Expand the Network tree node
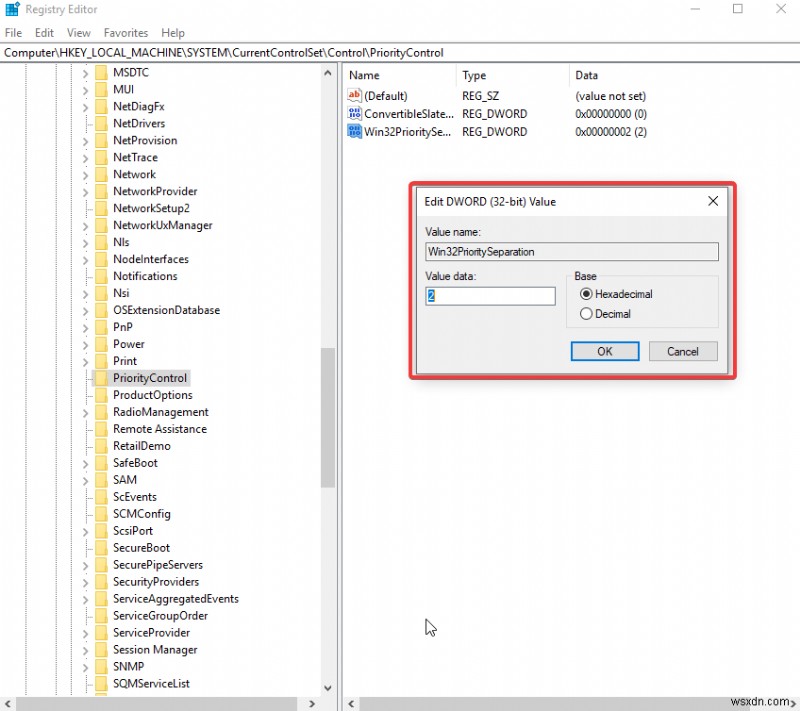 pyautogui.click(x=85, y=174)
